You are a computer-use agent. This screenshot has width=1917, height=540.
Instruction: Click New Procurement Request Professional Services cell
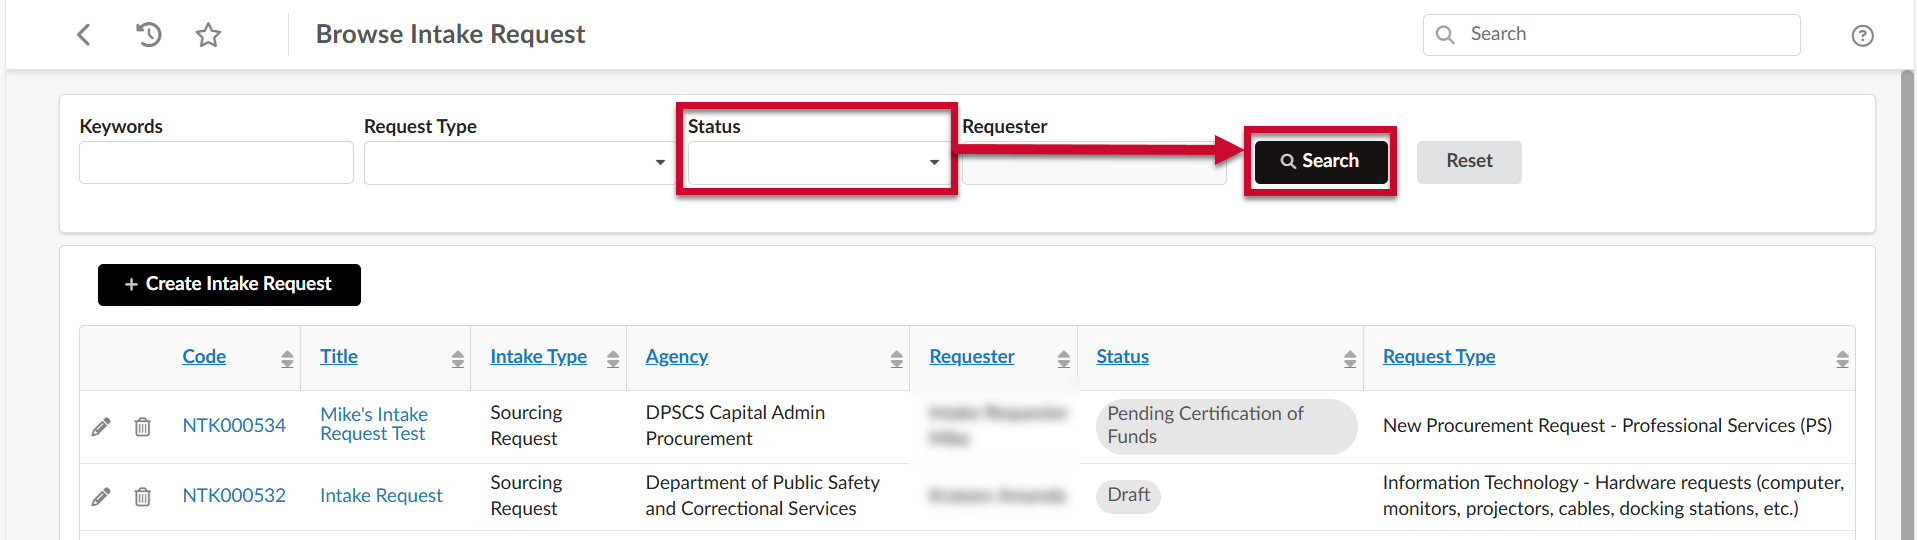coord(1607,426)
